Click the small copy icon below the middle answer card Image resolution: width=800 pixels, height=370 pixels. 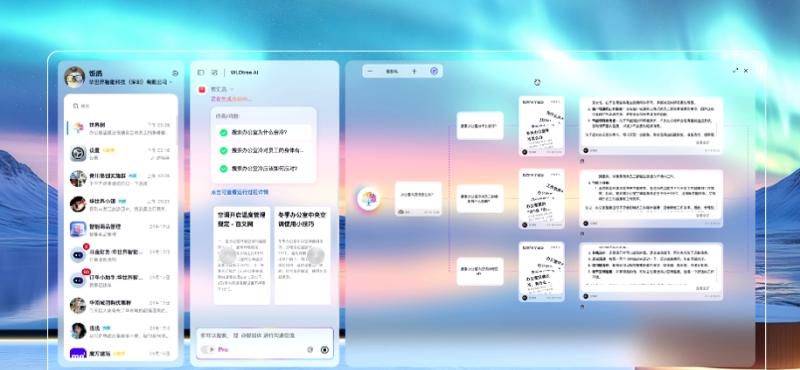[583, 233]
